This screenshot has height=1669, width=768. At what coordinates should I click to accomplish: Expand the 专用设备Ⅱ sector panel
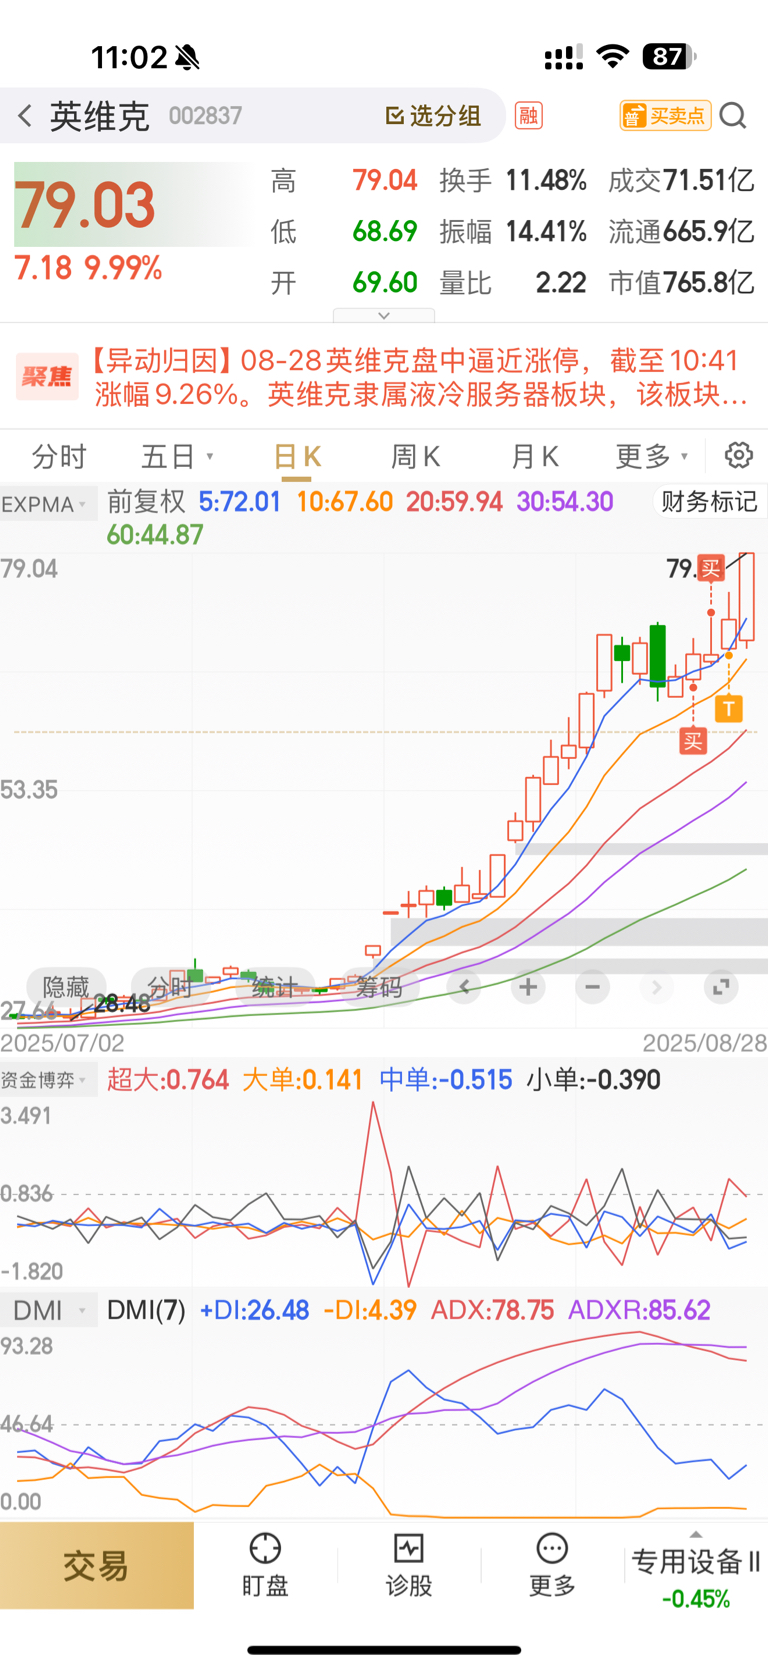pos(696,1568)
